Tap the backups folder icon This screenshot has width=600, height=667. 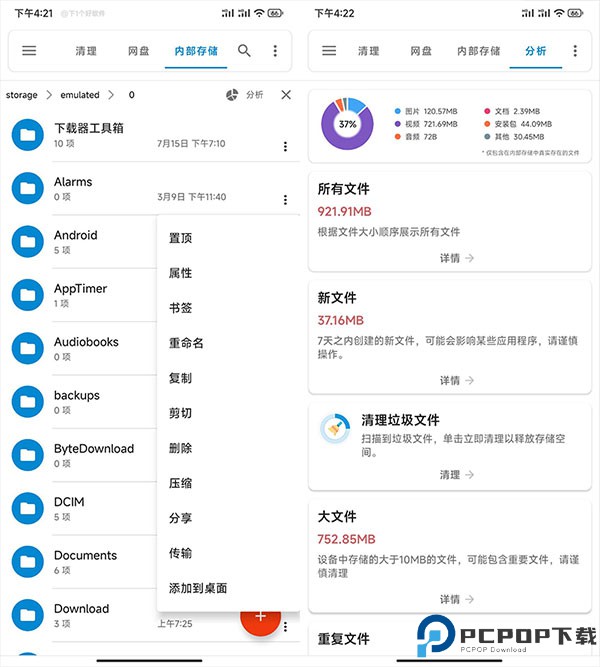coord(28,402)
